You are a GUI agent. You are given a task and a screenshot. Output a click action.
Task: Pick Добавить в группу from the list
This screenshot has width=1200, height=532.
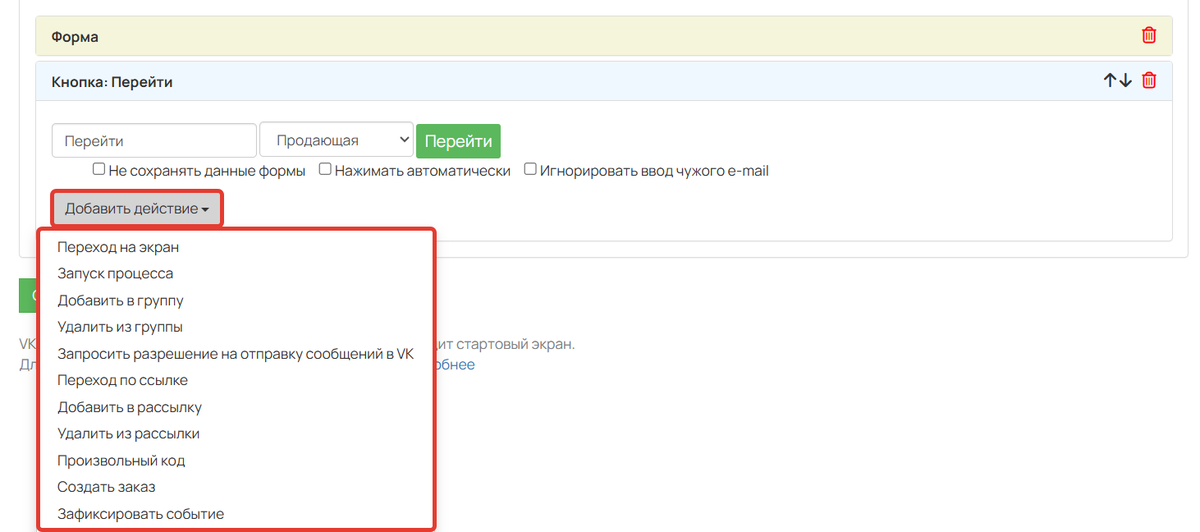tap(120, 300)
